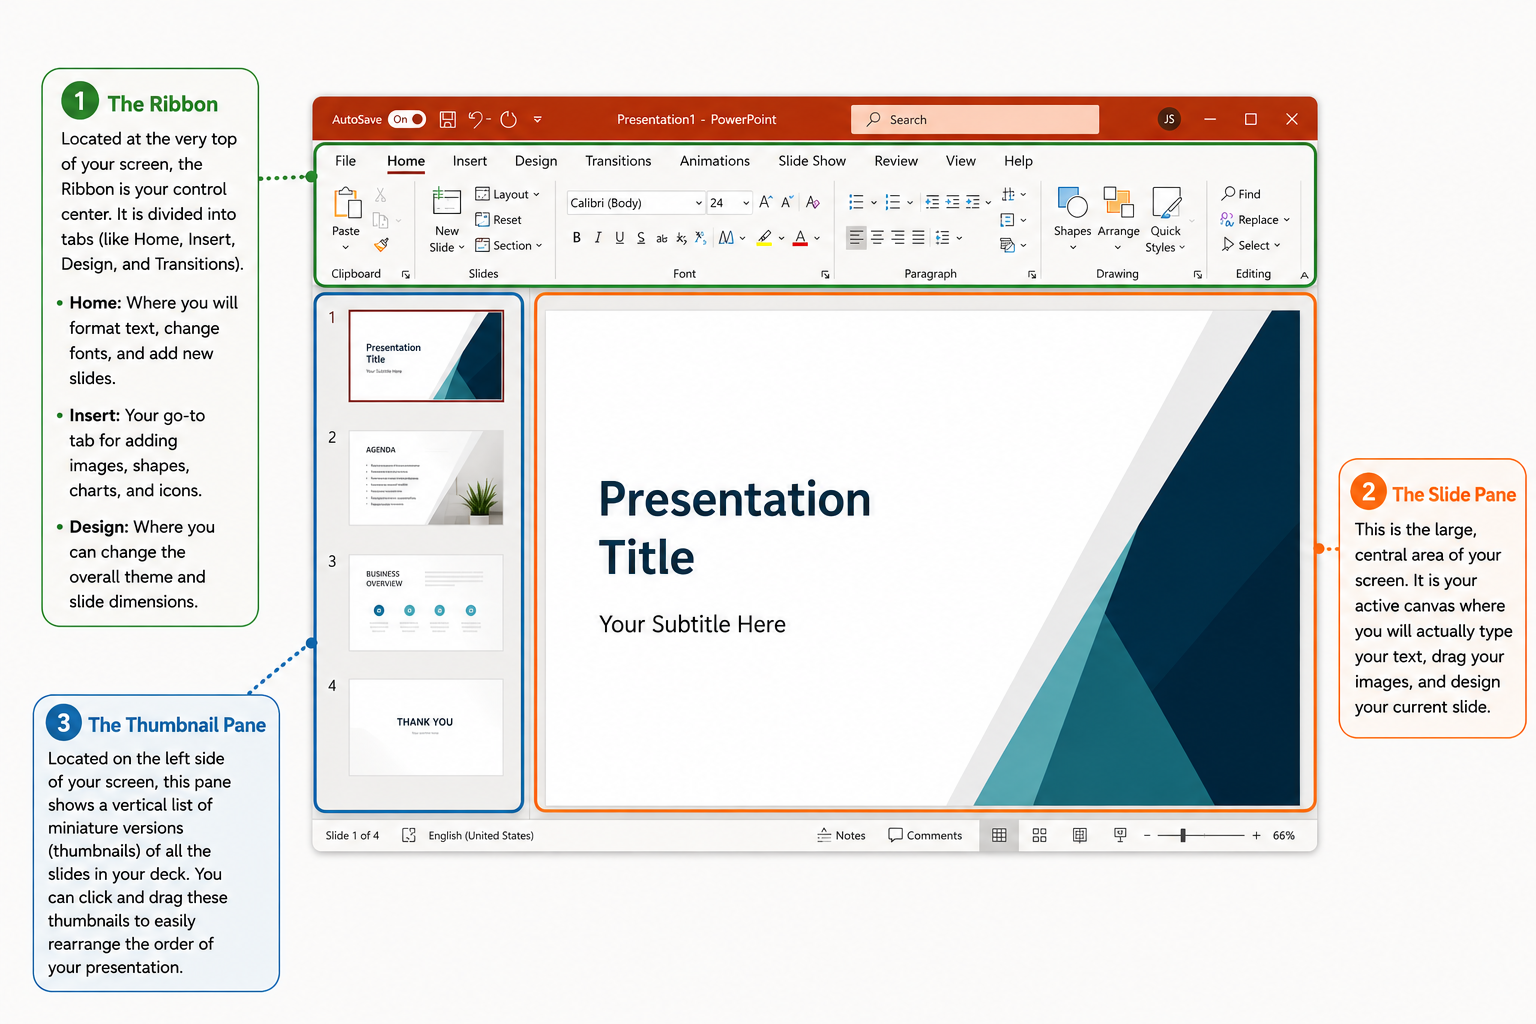Justify text in Paragraph group

pyautogui.click(x=918, y=237)
